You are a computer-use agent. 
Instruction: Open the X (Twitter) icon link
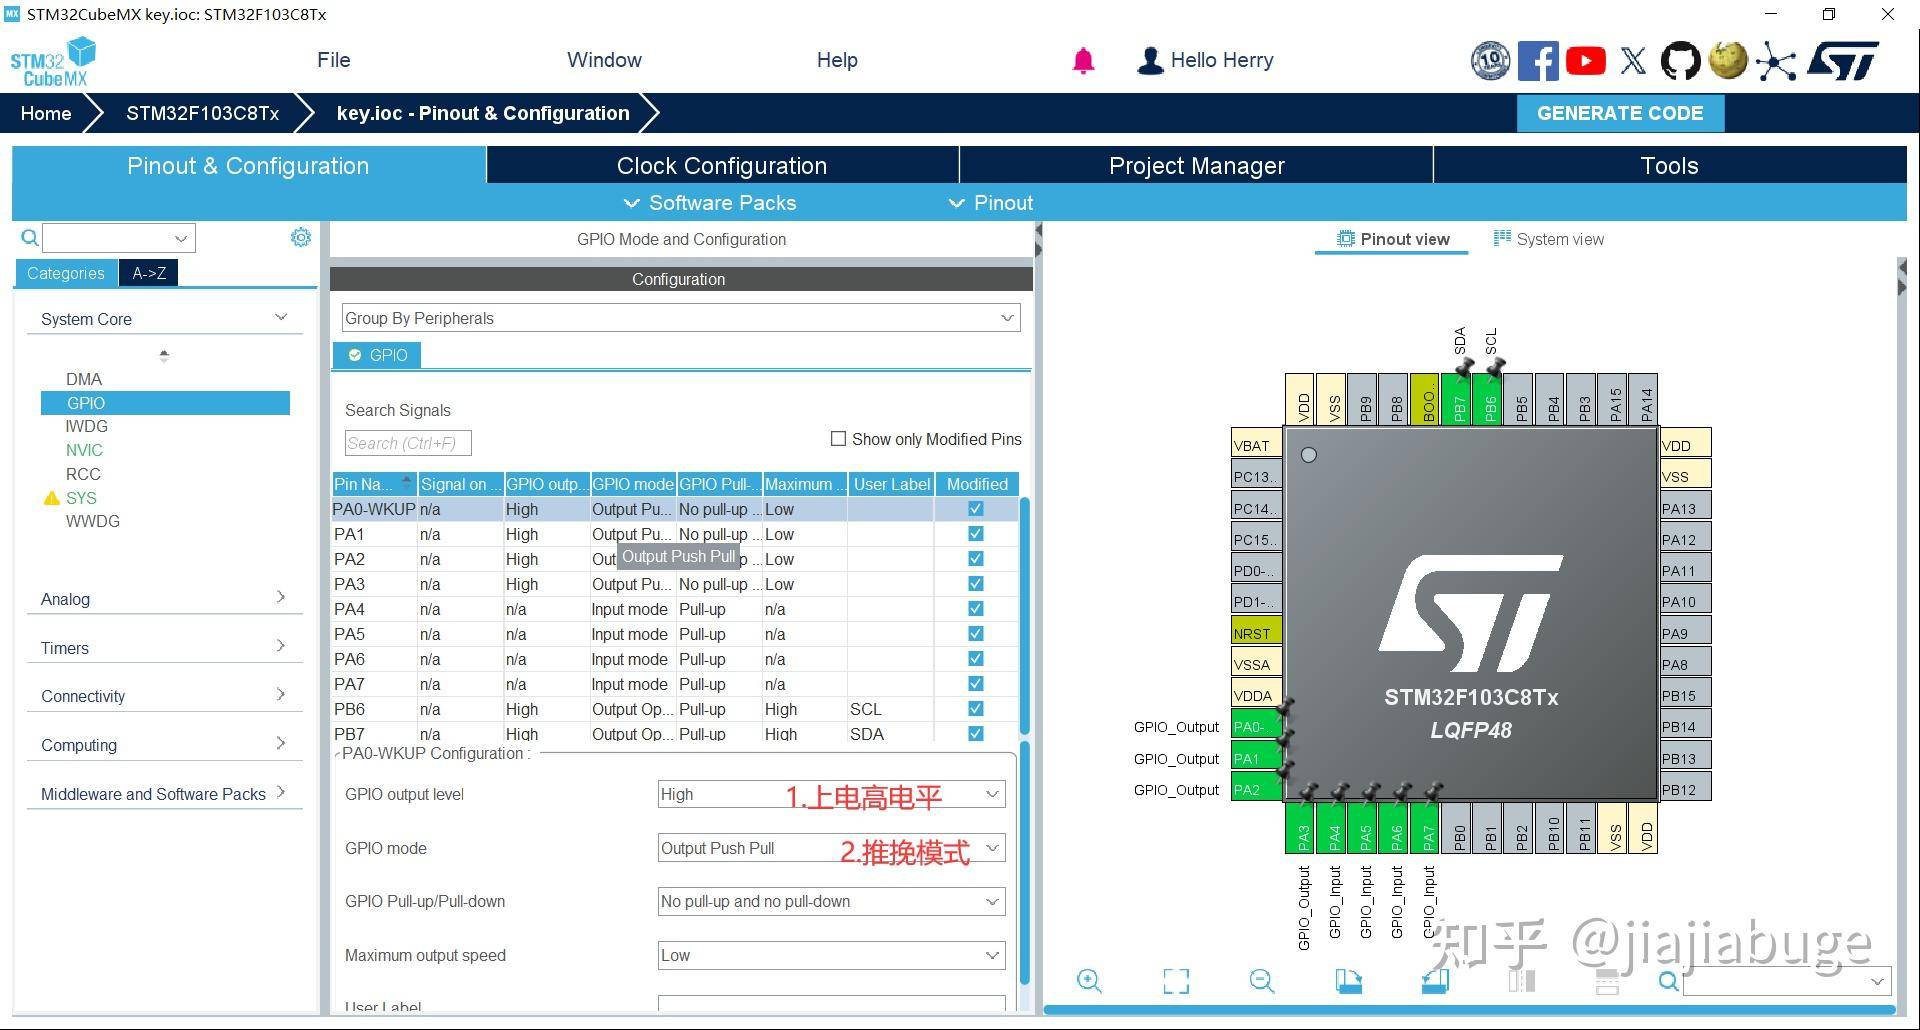click(1633, 61)
